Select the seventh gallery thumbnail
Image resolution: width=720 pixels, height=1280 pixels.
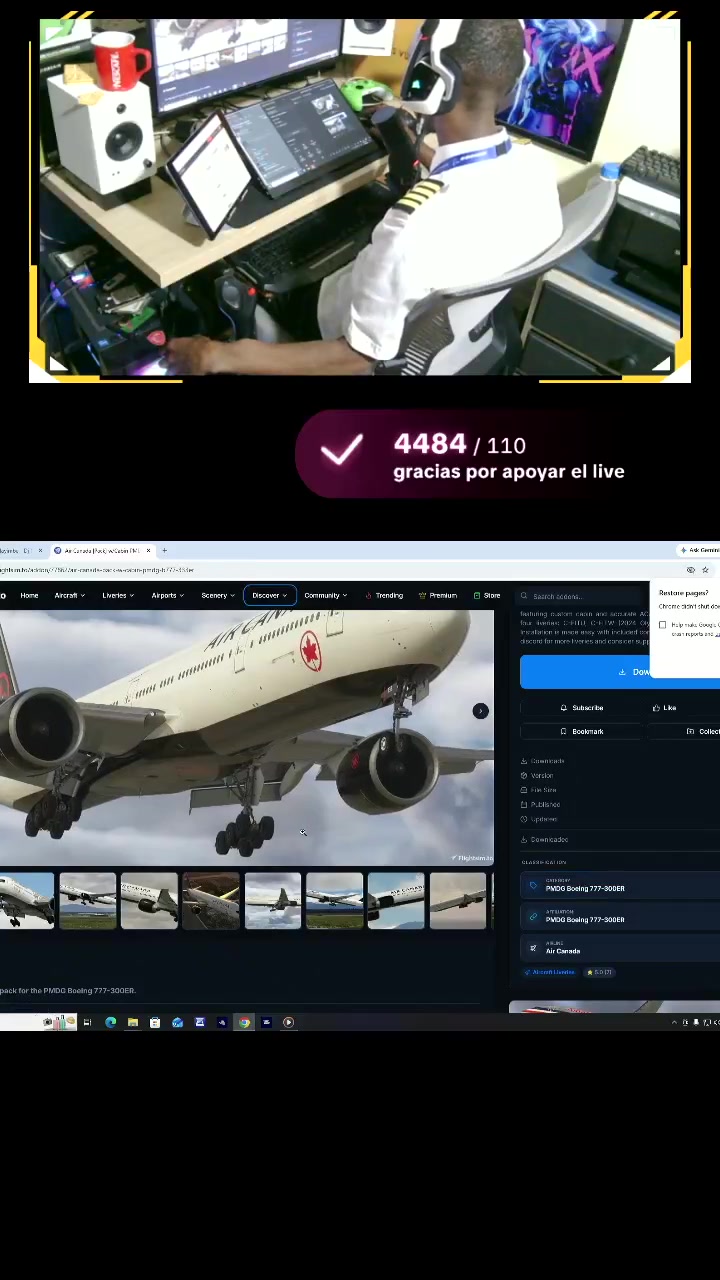pos(396,901)
